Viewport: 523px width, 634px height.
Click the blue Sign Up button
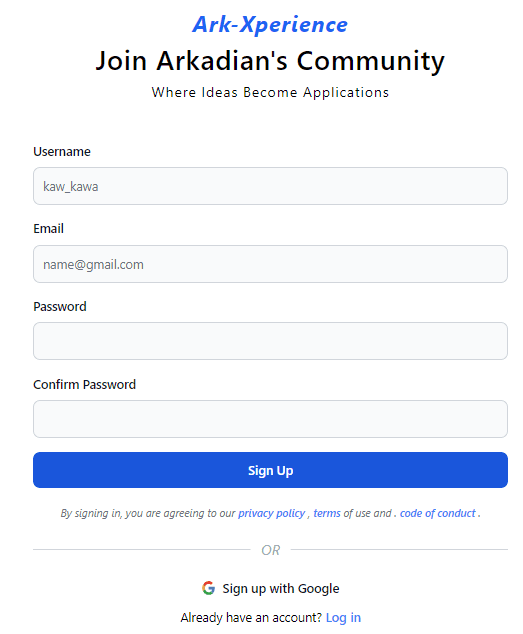click(270, 470)
